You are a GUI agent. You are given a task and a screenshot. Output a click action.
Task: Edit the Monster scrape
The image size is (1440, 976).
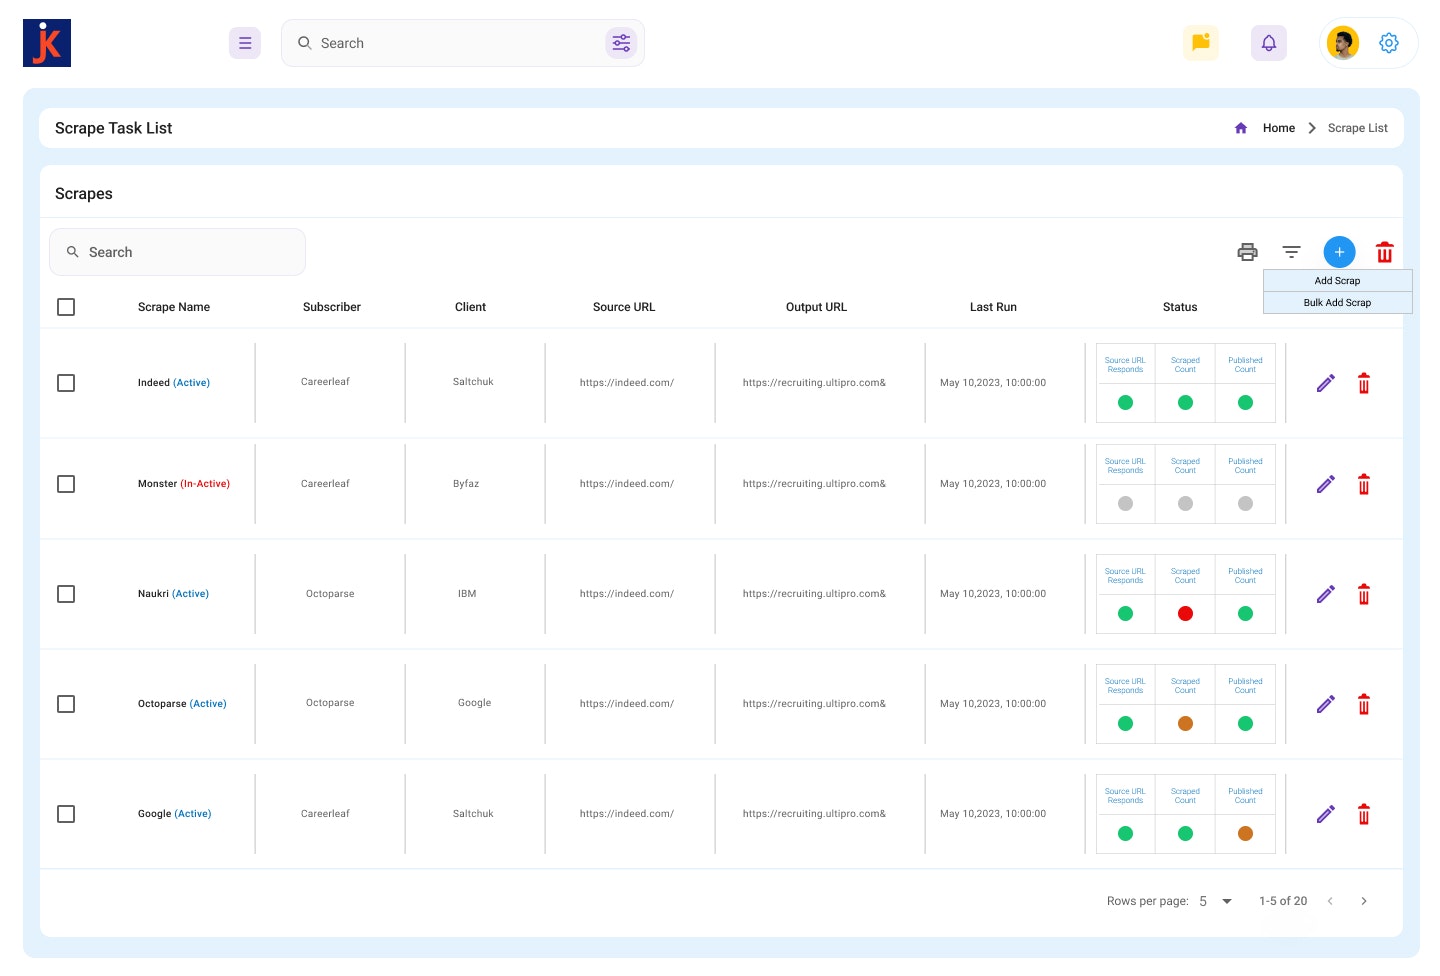[1326, 484]
